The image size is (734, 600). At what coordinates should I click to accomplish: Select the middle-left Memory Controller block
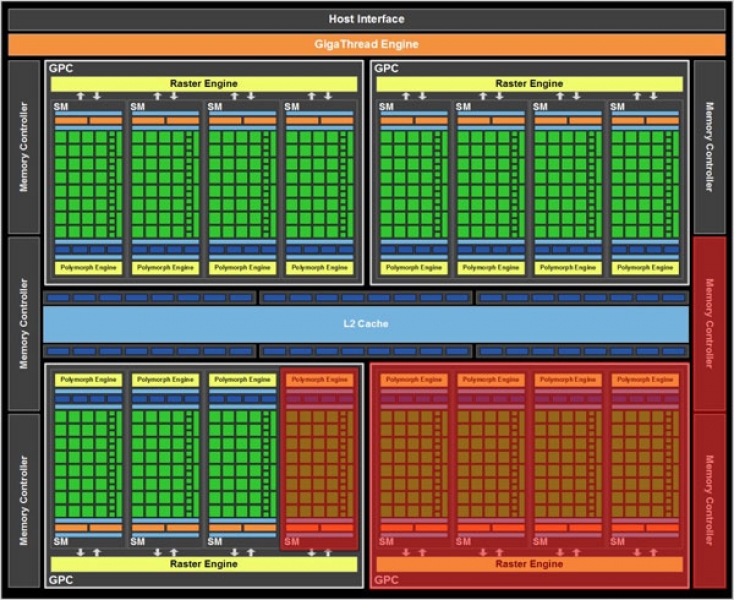23,323
